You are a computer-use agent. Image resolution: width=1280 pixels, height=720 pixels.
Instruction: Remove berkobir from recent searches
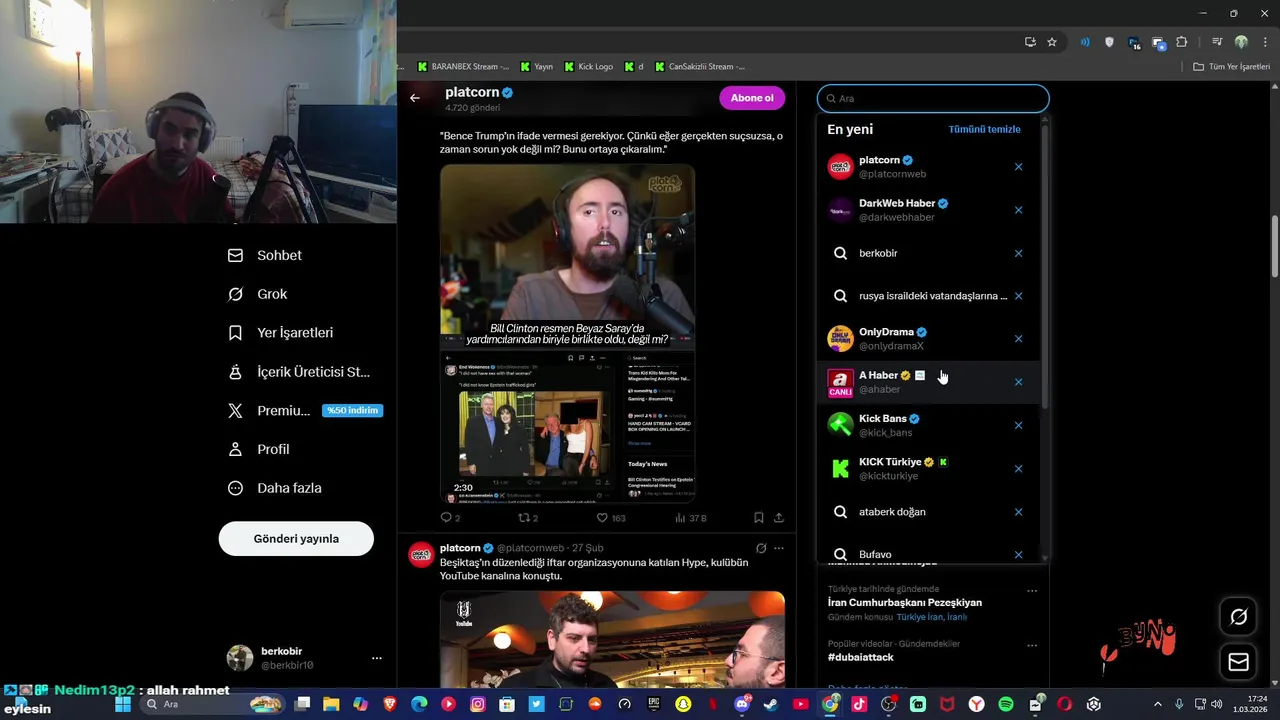[1018, 253]
